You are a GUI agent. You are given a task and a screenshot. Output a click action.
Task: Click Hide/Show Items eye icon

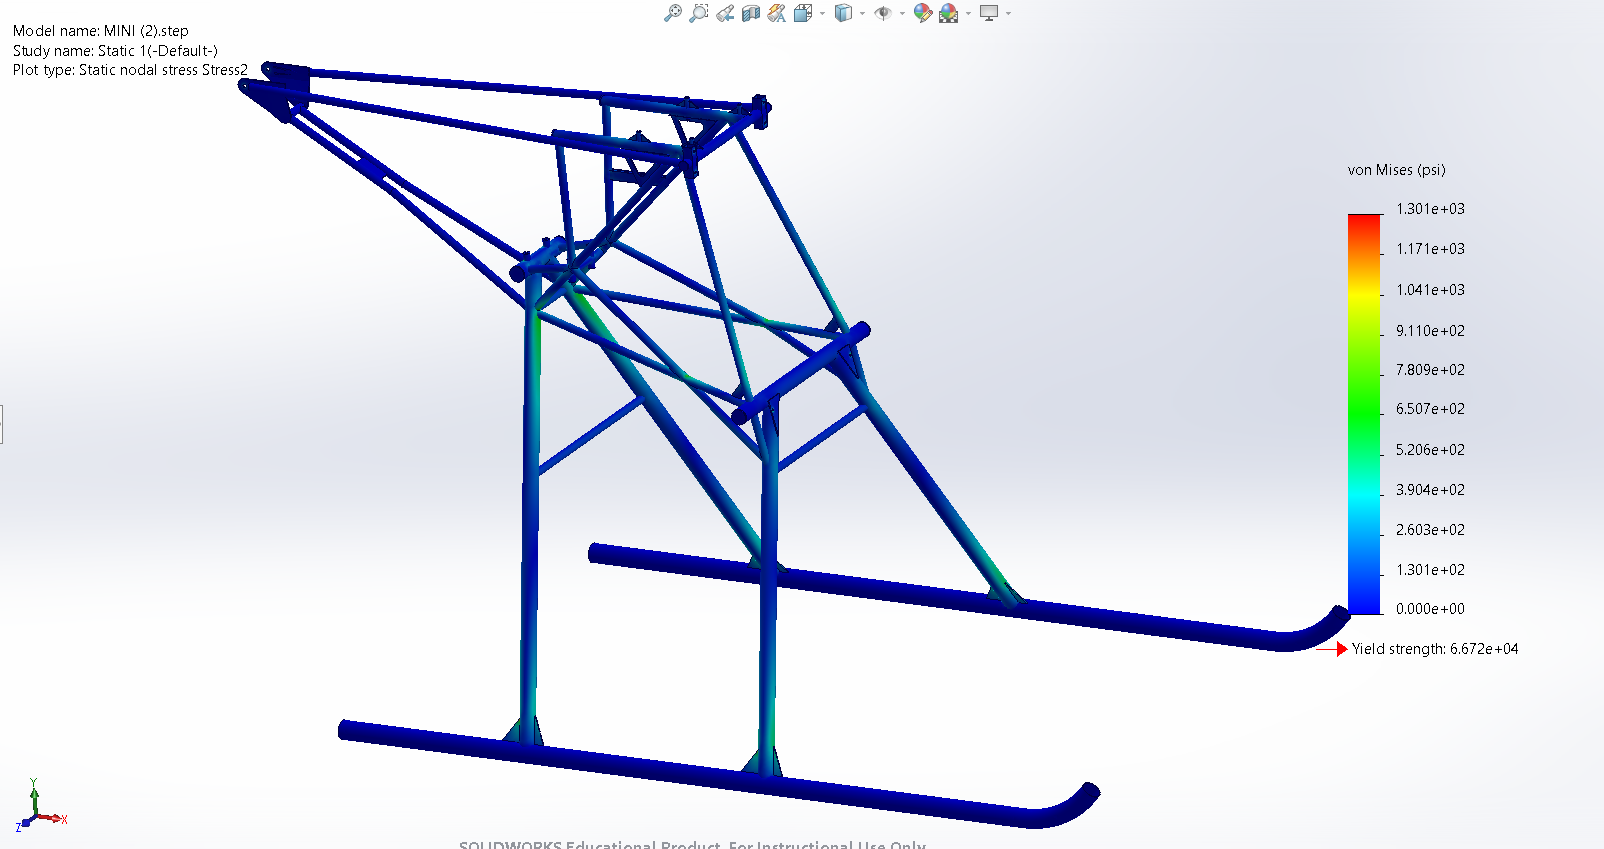click(x=883, y=13)
